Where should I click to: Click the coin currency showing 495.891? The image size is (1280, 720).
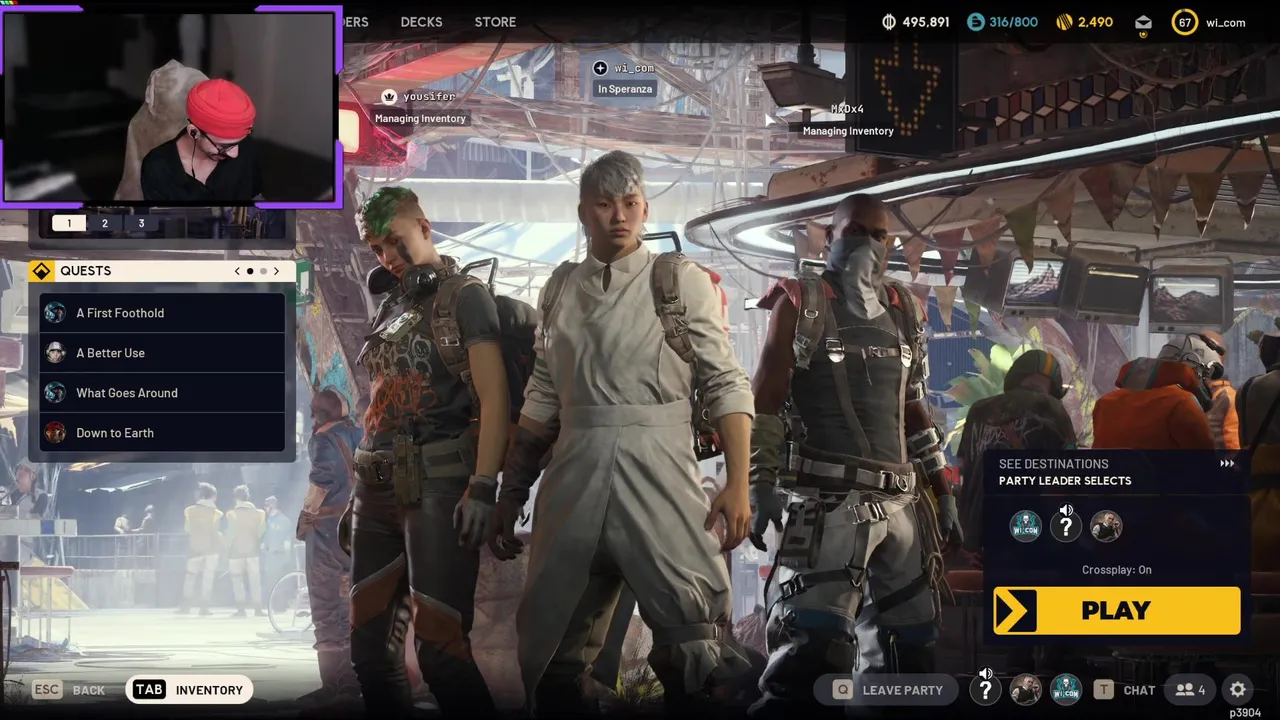915,22
